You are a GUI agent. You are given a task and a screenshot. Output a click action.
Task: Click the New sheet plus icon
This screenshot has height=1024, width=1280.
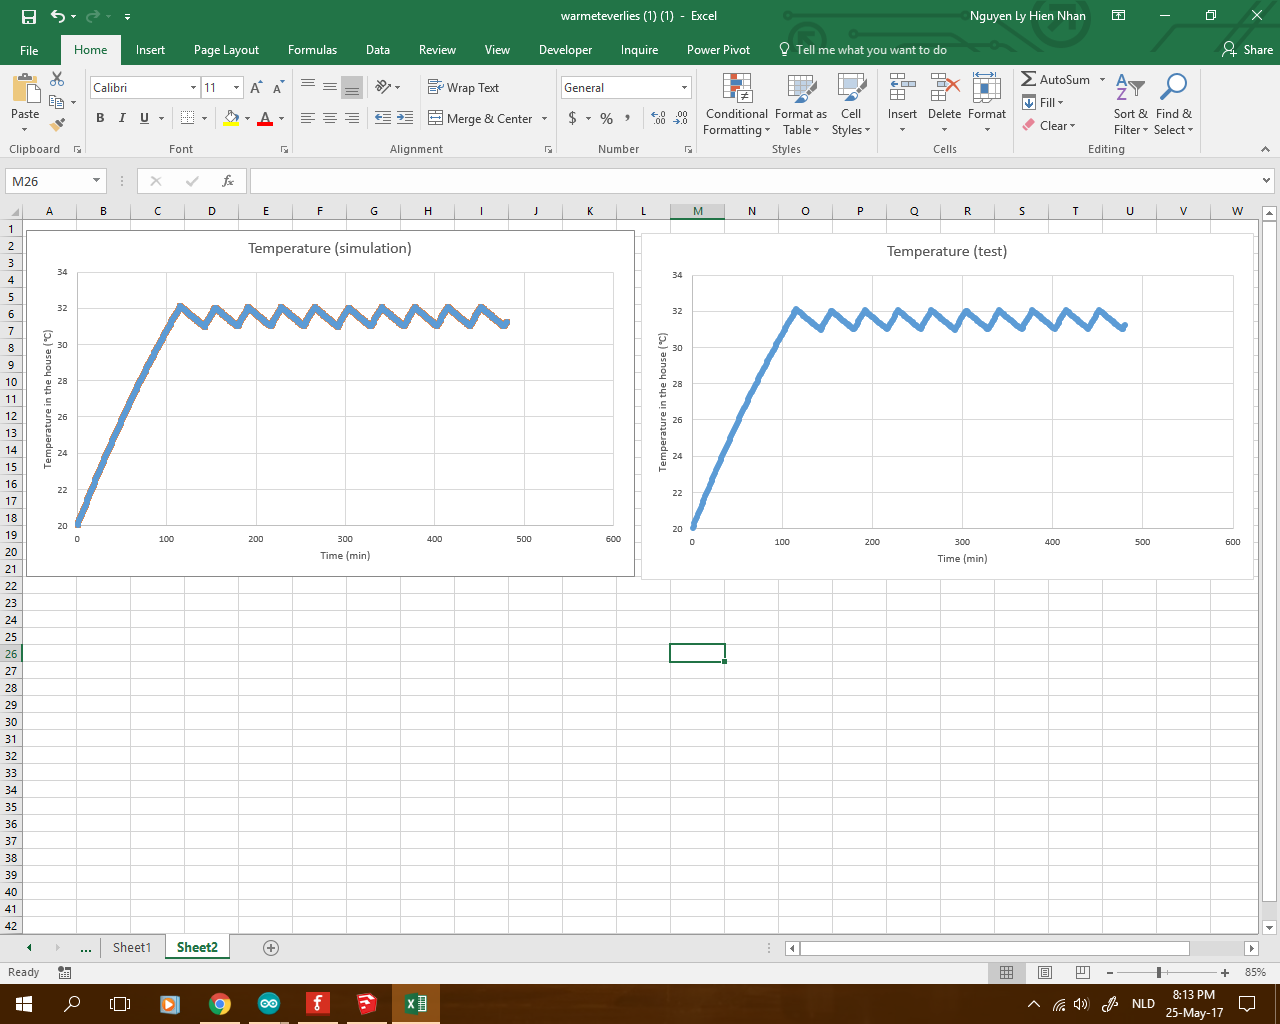270,947
